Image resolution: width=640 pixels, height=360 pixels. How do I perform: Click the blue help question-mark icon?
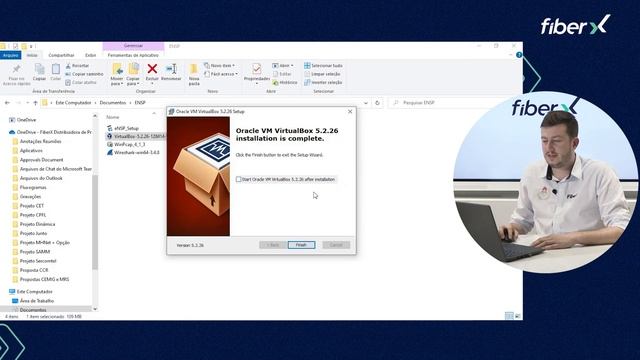point(519,55)
